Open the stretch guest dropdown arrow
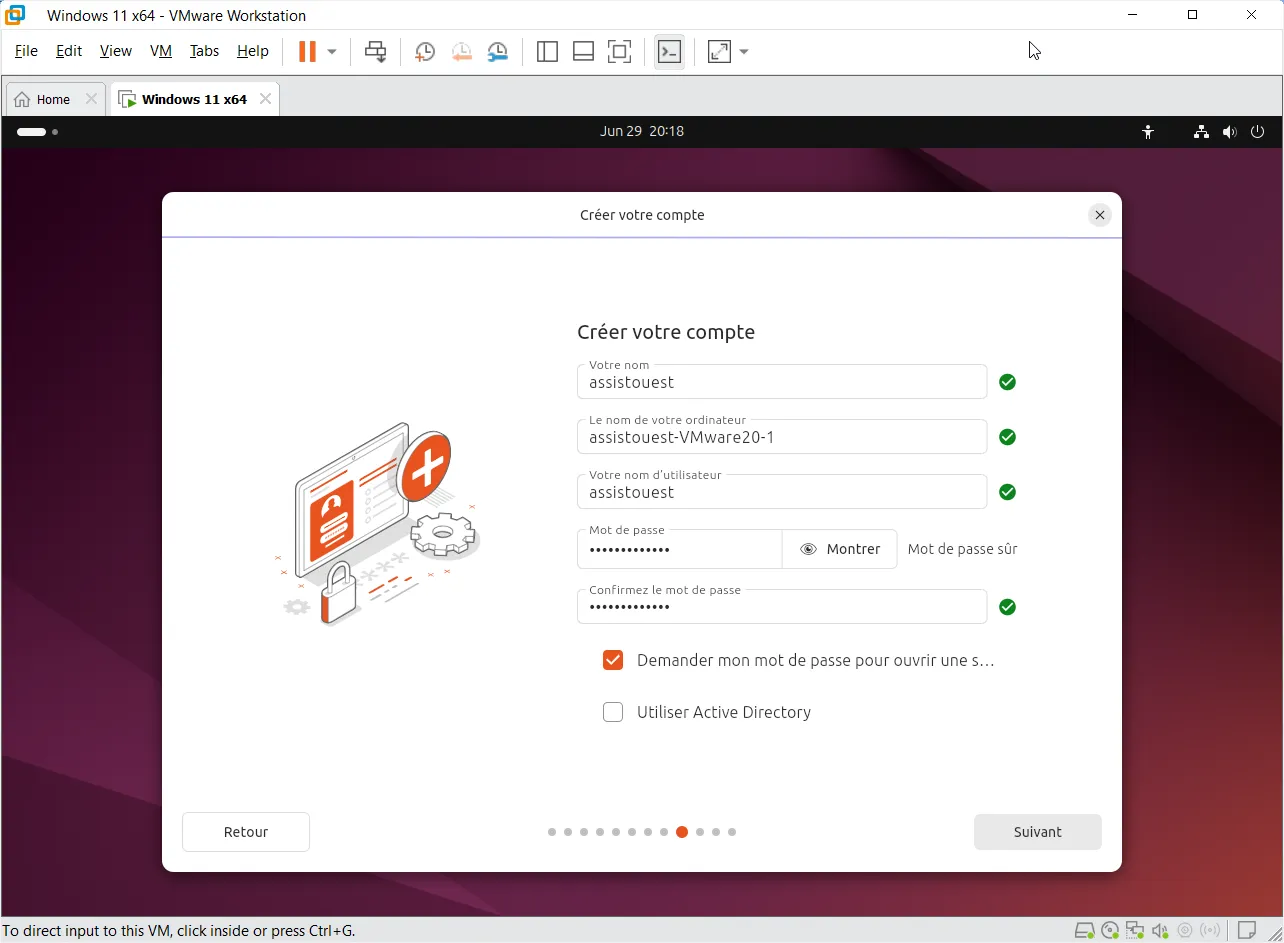1284x943 pixels. 744,52
